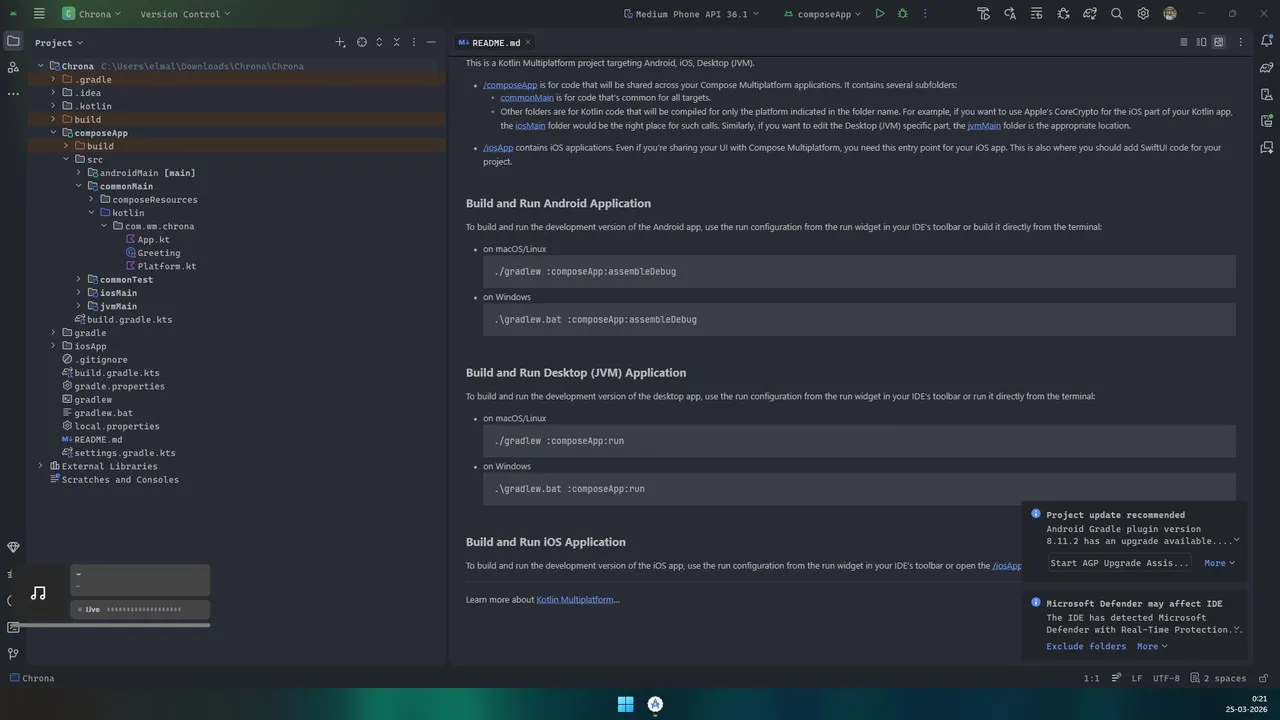Follow the Kotlin Multiplatform link
1280x720 pixels.
pos(575,599)
